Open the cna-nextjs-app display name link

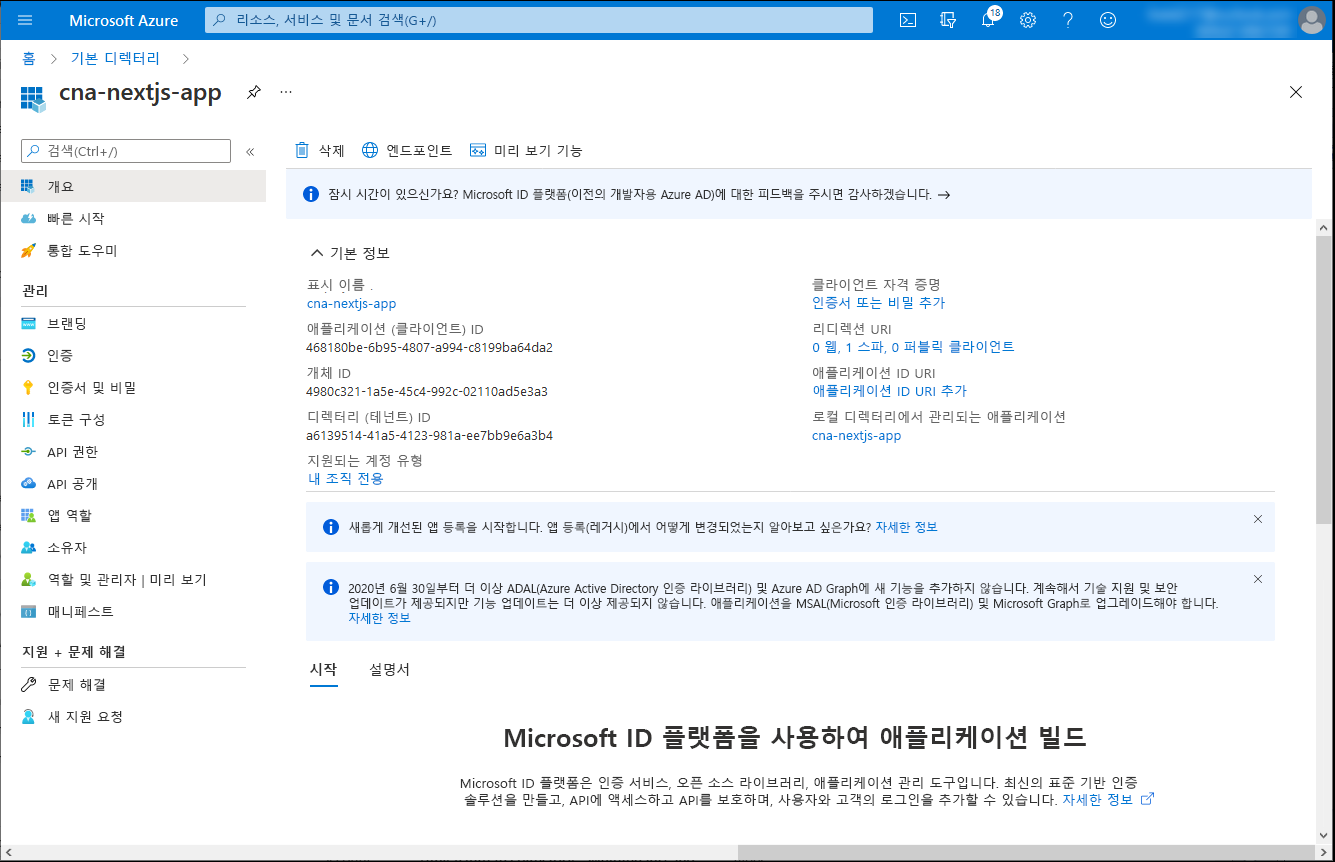click(351, 303)
